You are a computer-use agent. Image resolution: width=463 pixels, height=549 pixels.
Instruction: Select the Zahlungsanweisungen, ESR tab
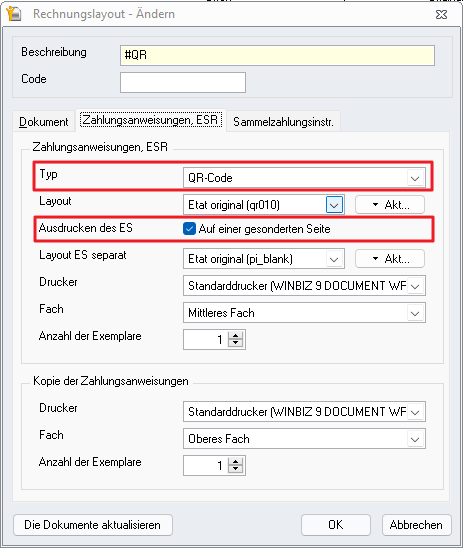point(151,120)
